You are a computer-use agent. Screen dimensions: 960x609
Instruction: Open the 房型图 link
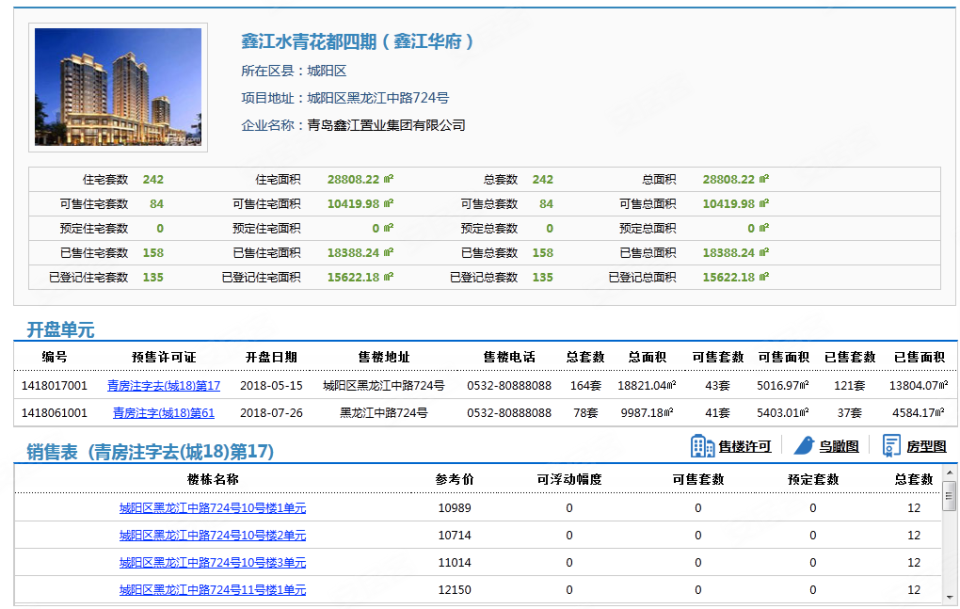926,447
